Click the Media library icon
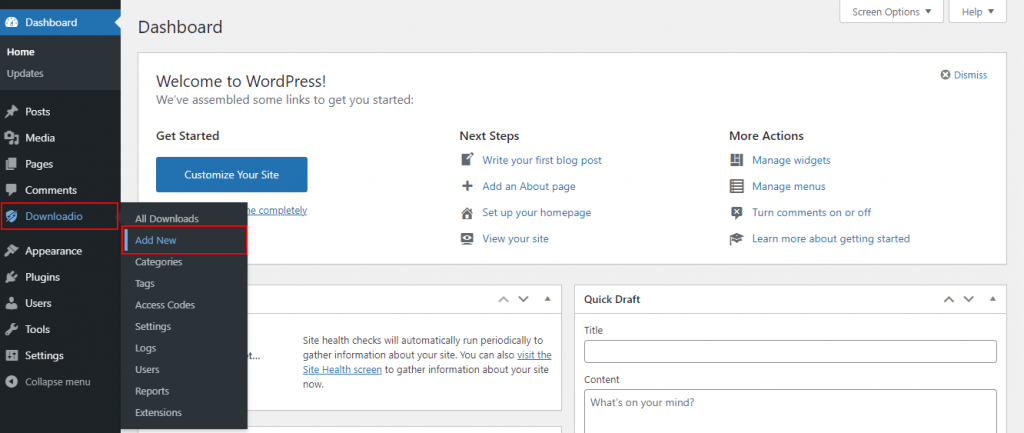Screen dimensions: 1024x433 [x=11, y=138]
